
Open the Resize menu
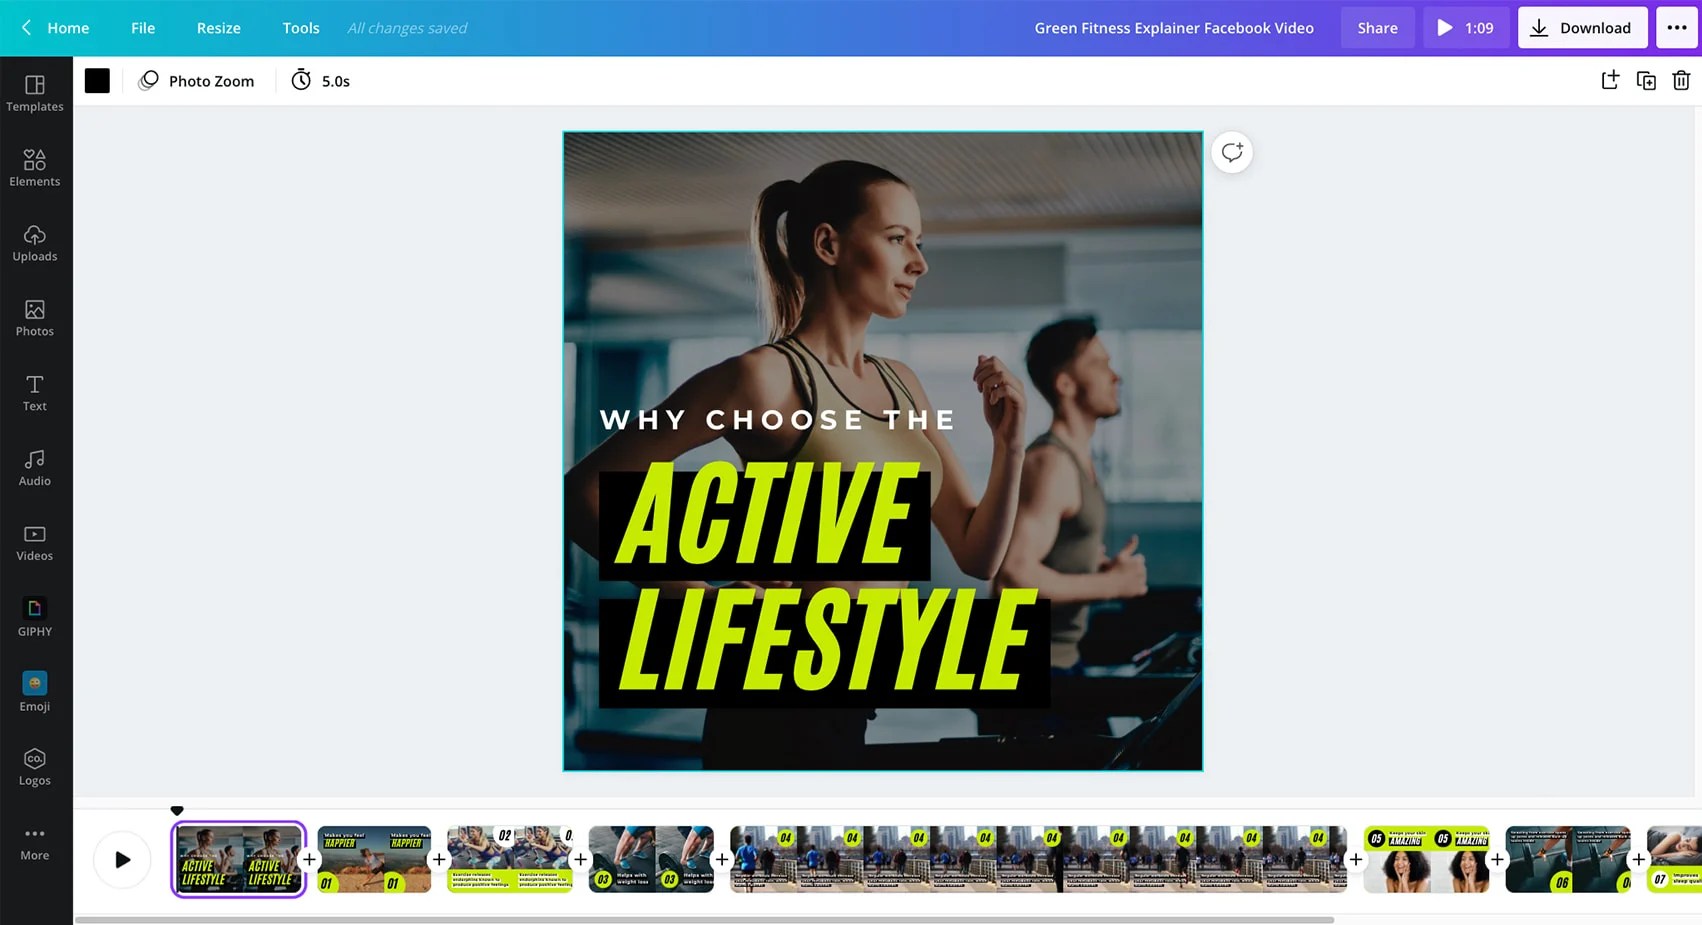pyautogui.click(x=218, y=27)
